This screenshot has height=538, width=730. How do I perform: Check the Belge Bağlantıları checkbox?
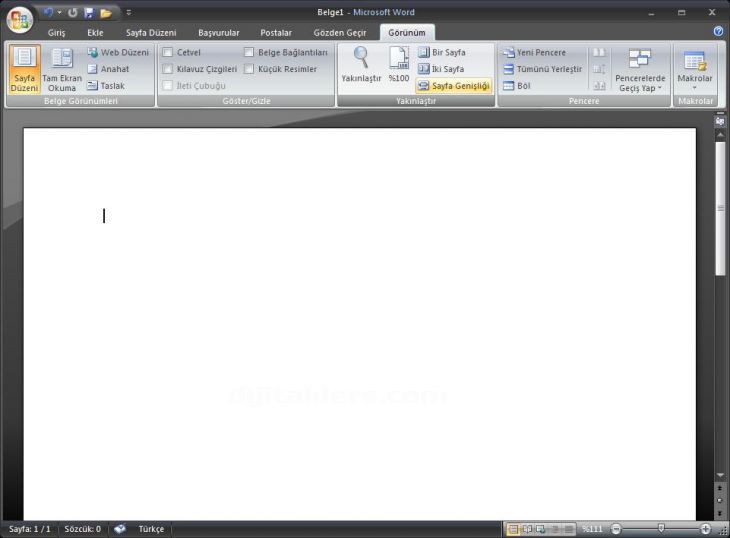click(249, 52)
